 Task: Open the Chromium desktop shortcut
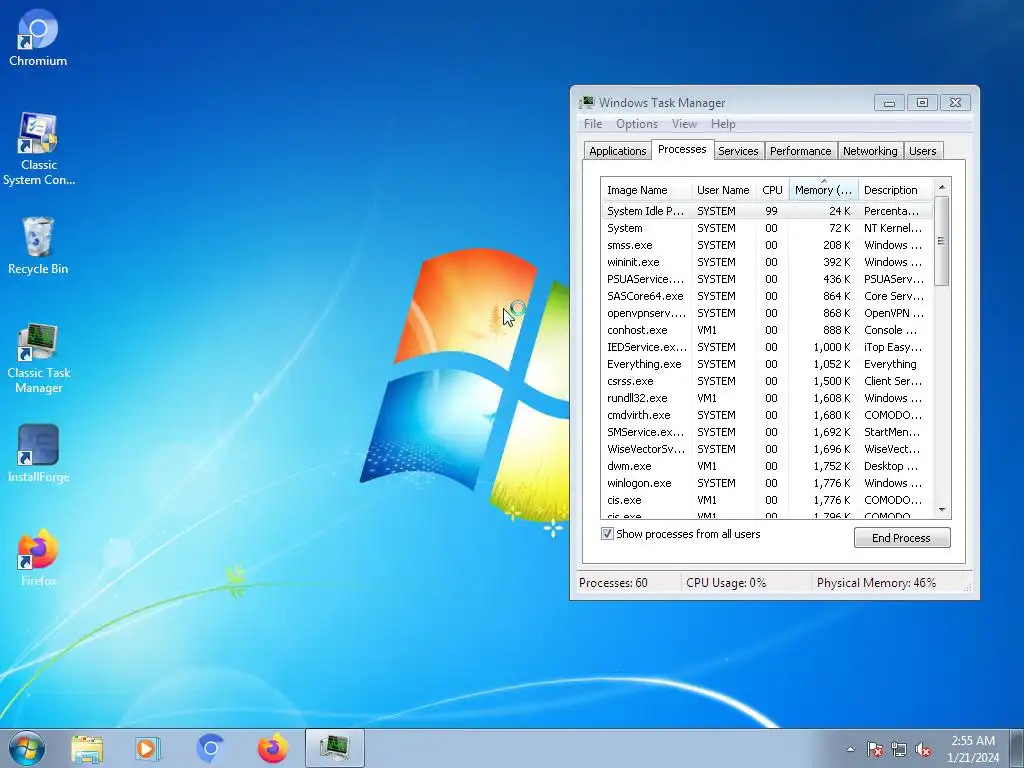coord(38,38)
